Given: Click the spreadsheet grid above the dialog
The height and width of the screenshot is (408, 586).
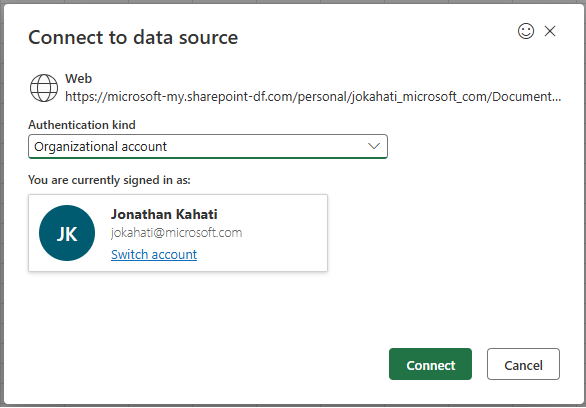Looking at the screenshot, I should (293, 2).
